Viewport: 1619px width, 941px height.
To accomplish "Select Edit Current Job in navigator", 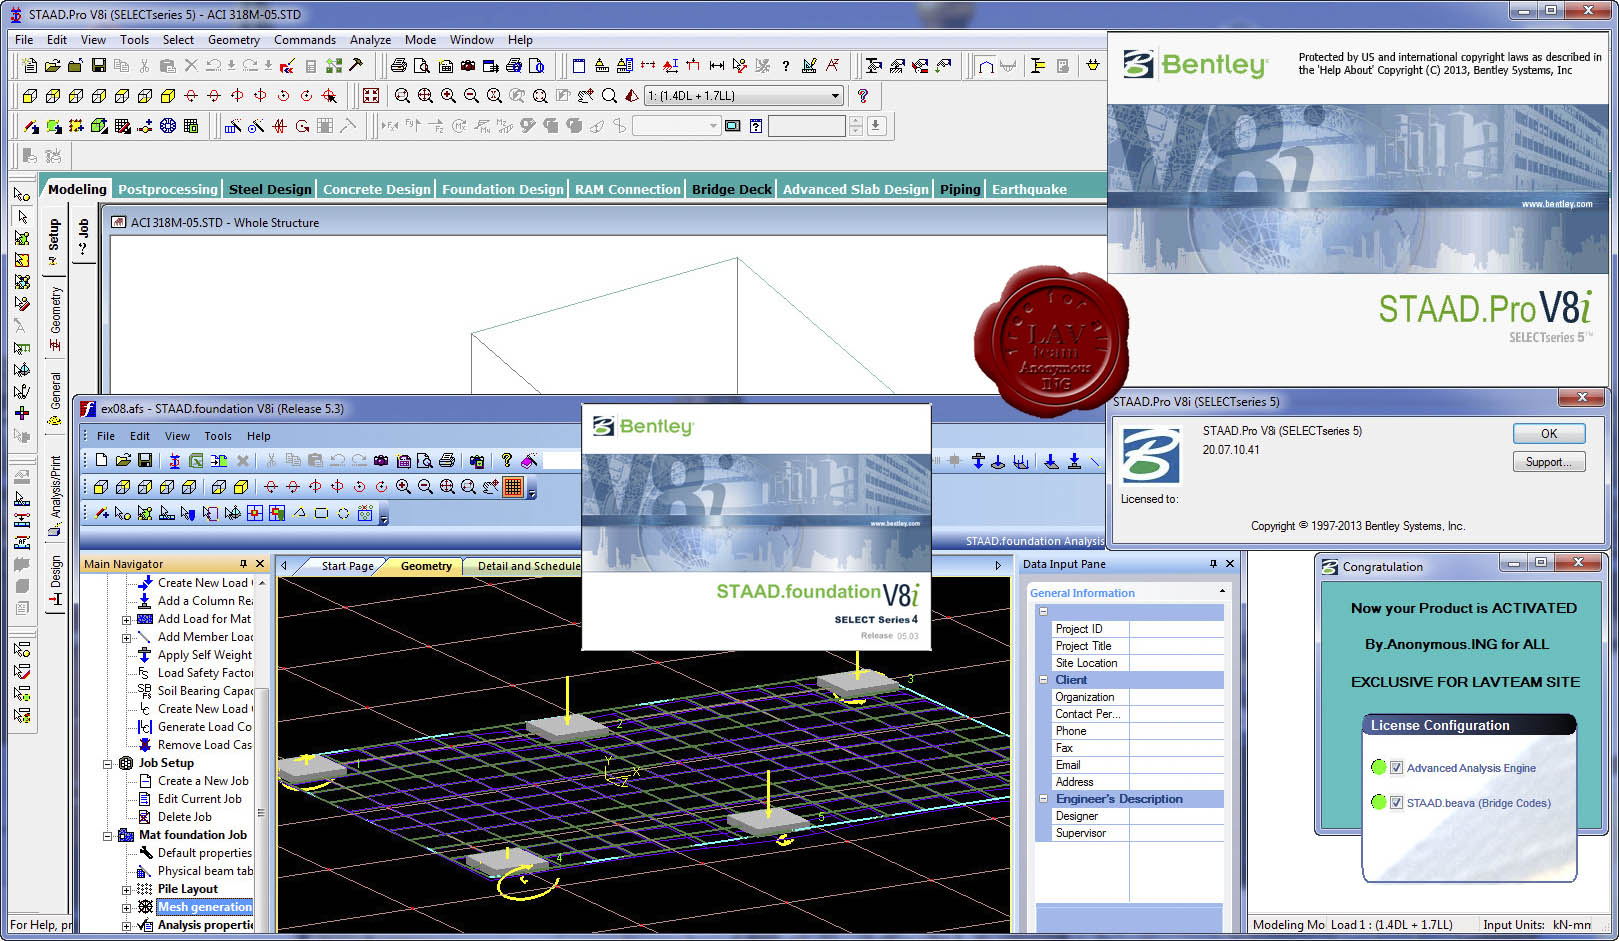I will tap(200, 799).
